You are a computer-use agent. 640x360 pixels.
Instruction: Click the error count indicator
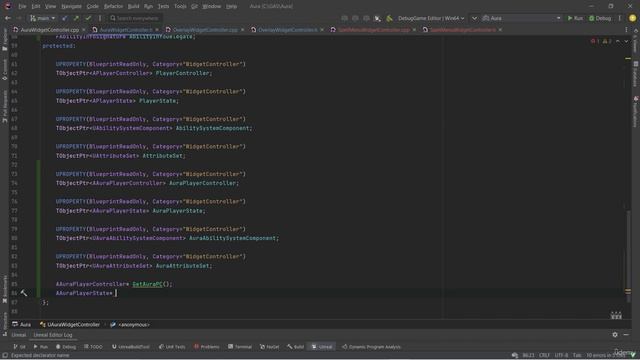pyautogui.click(x=595, y=41)
